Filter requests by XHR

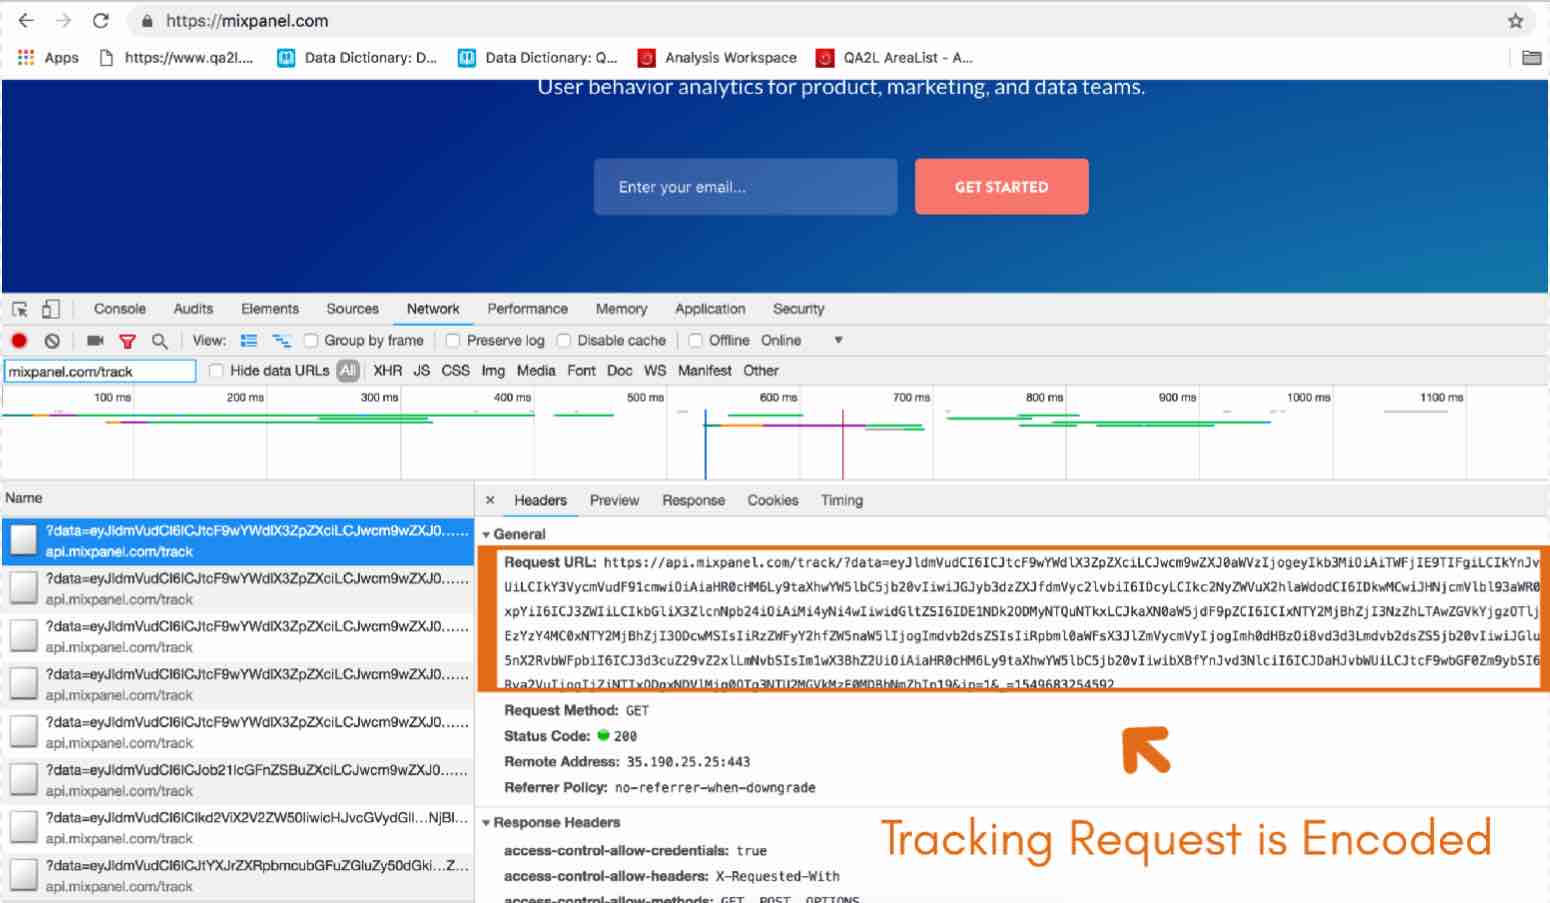[387, 371]
